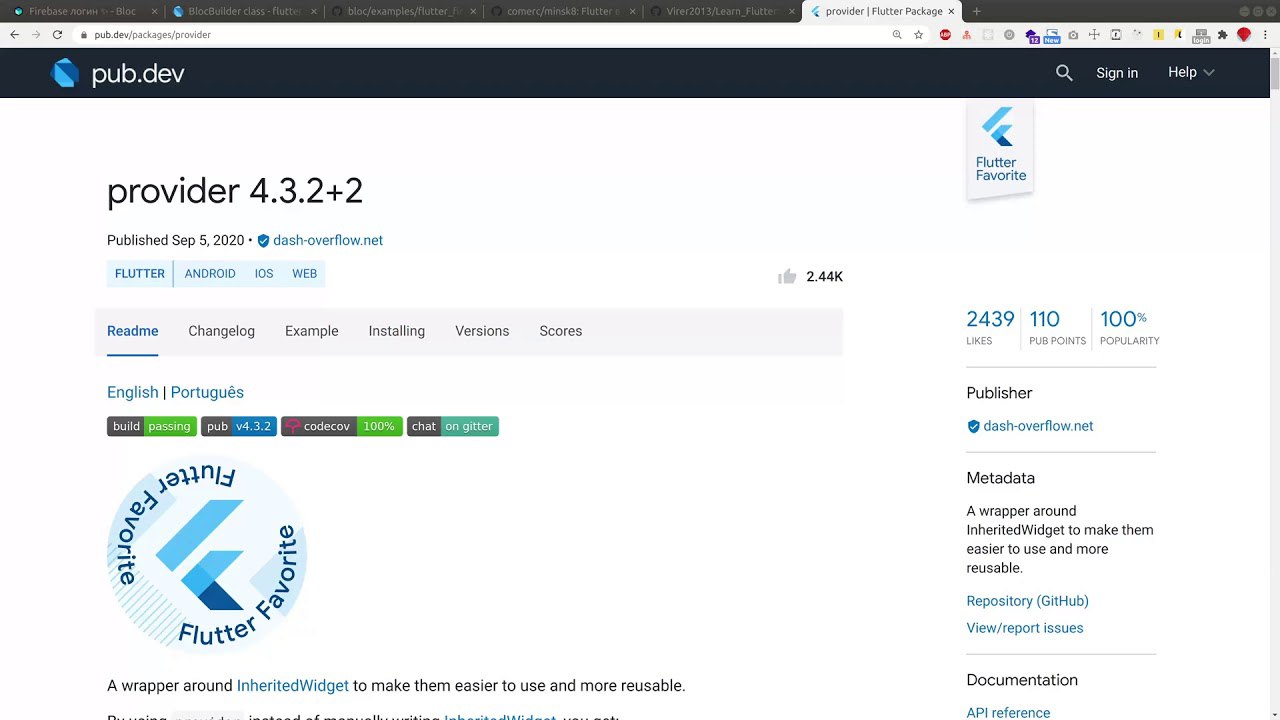
Task: Click the chat on gitter badge
Action: point(453,426)
